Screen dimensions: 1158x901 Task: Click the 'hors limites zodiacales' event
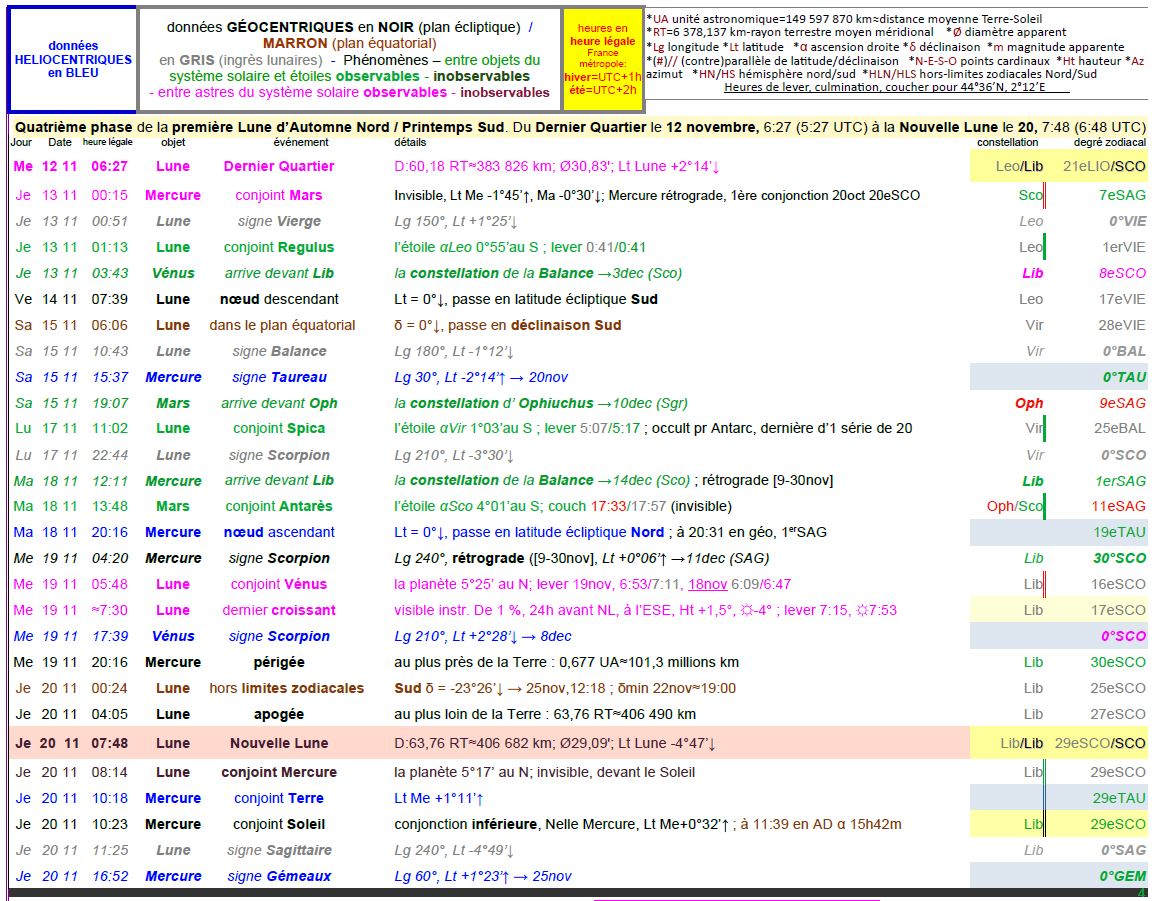pos(286,688)
